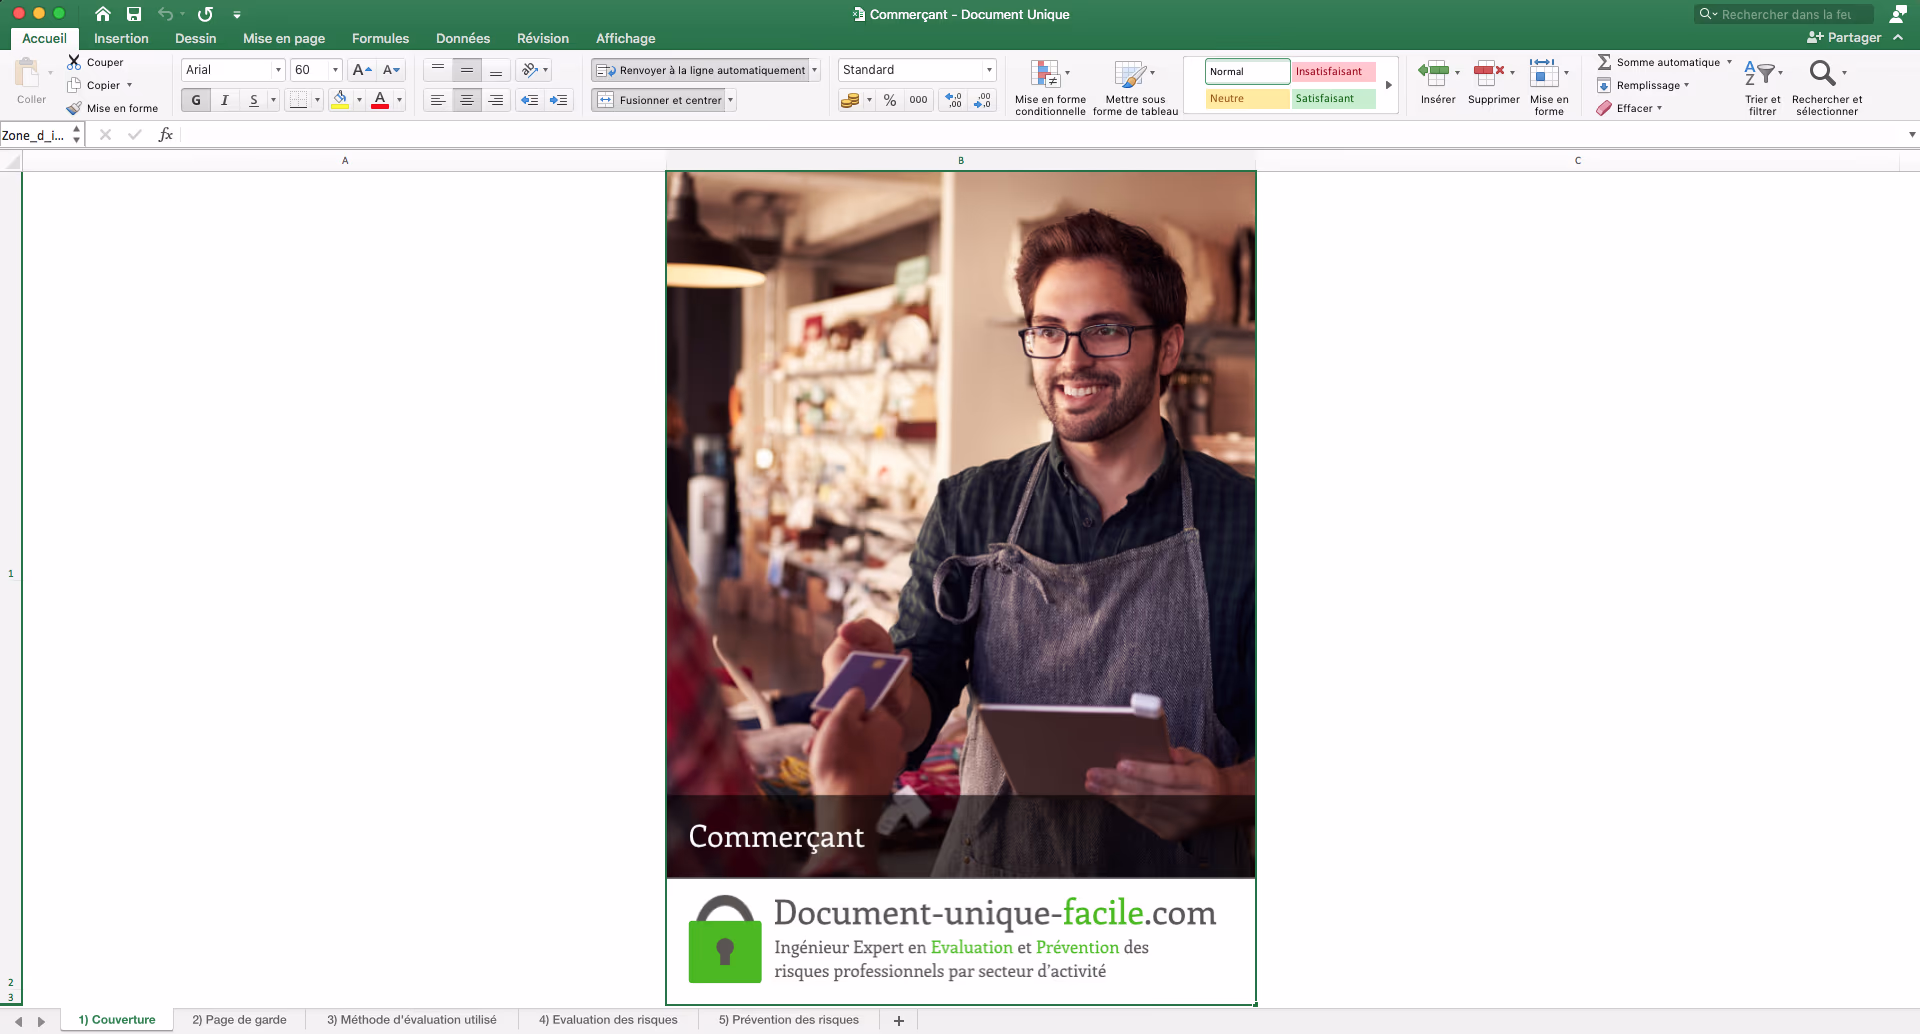Open the Formules ribbon tab
This screenshot has width=1920, height=1034.
380,38
